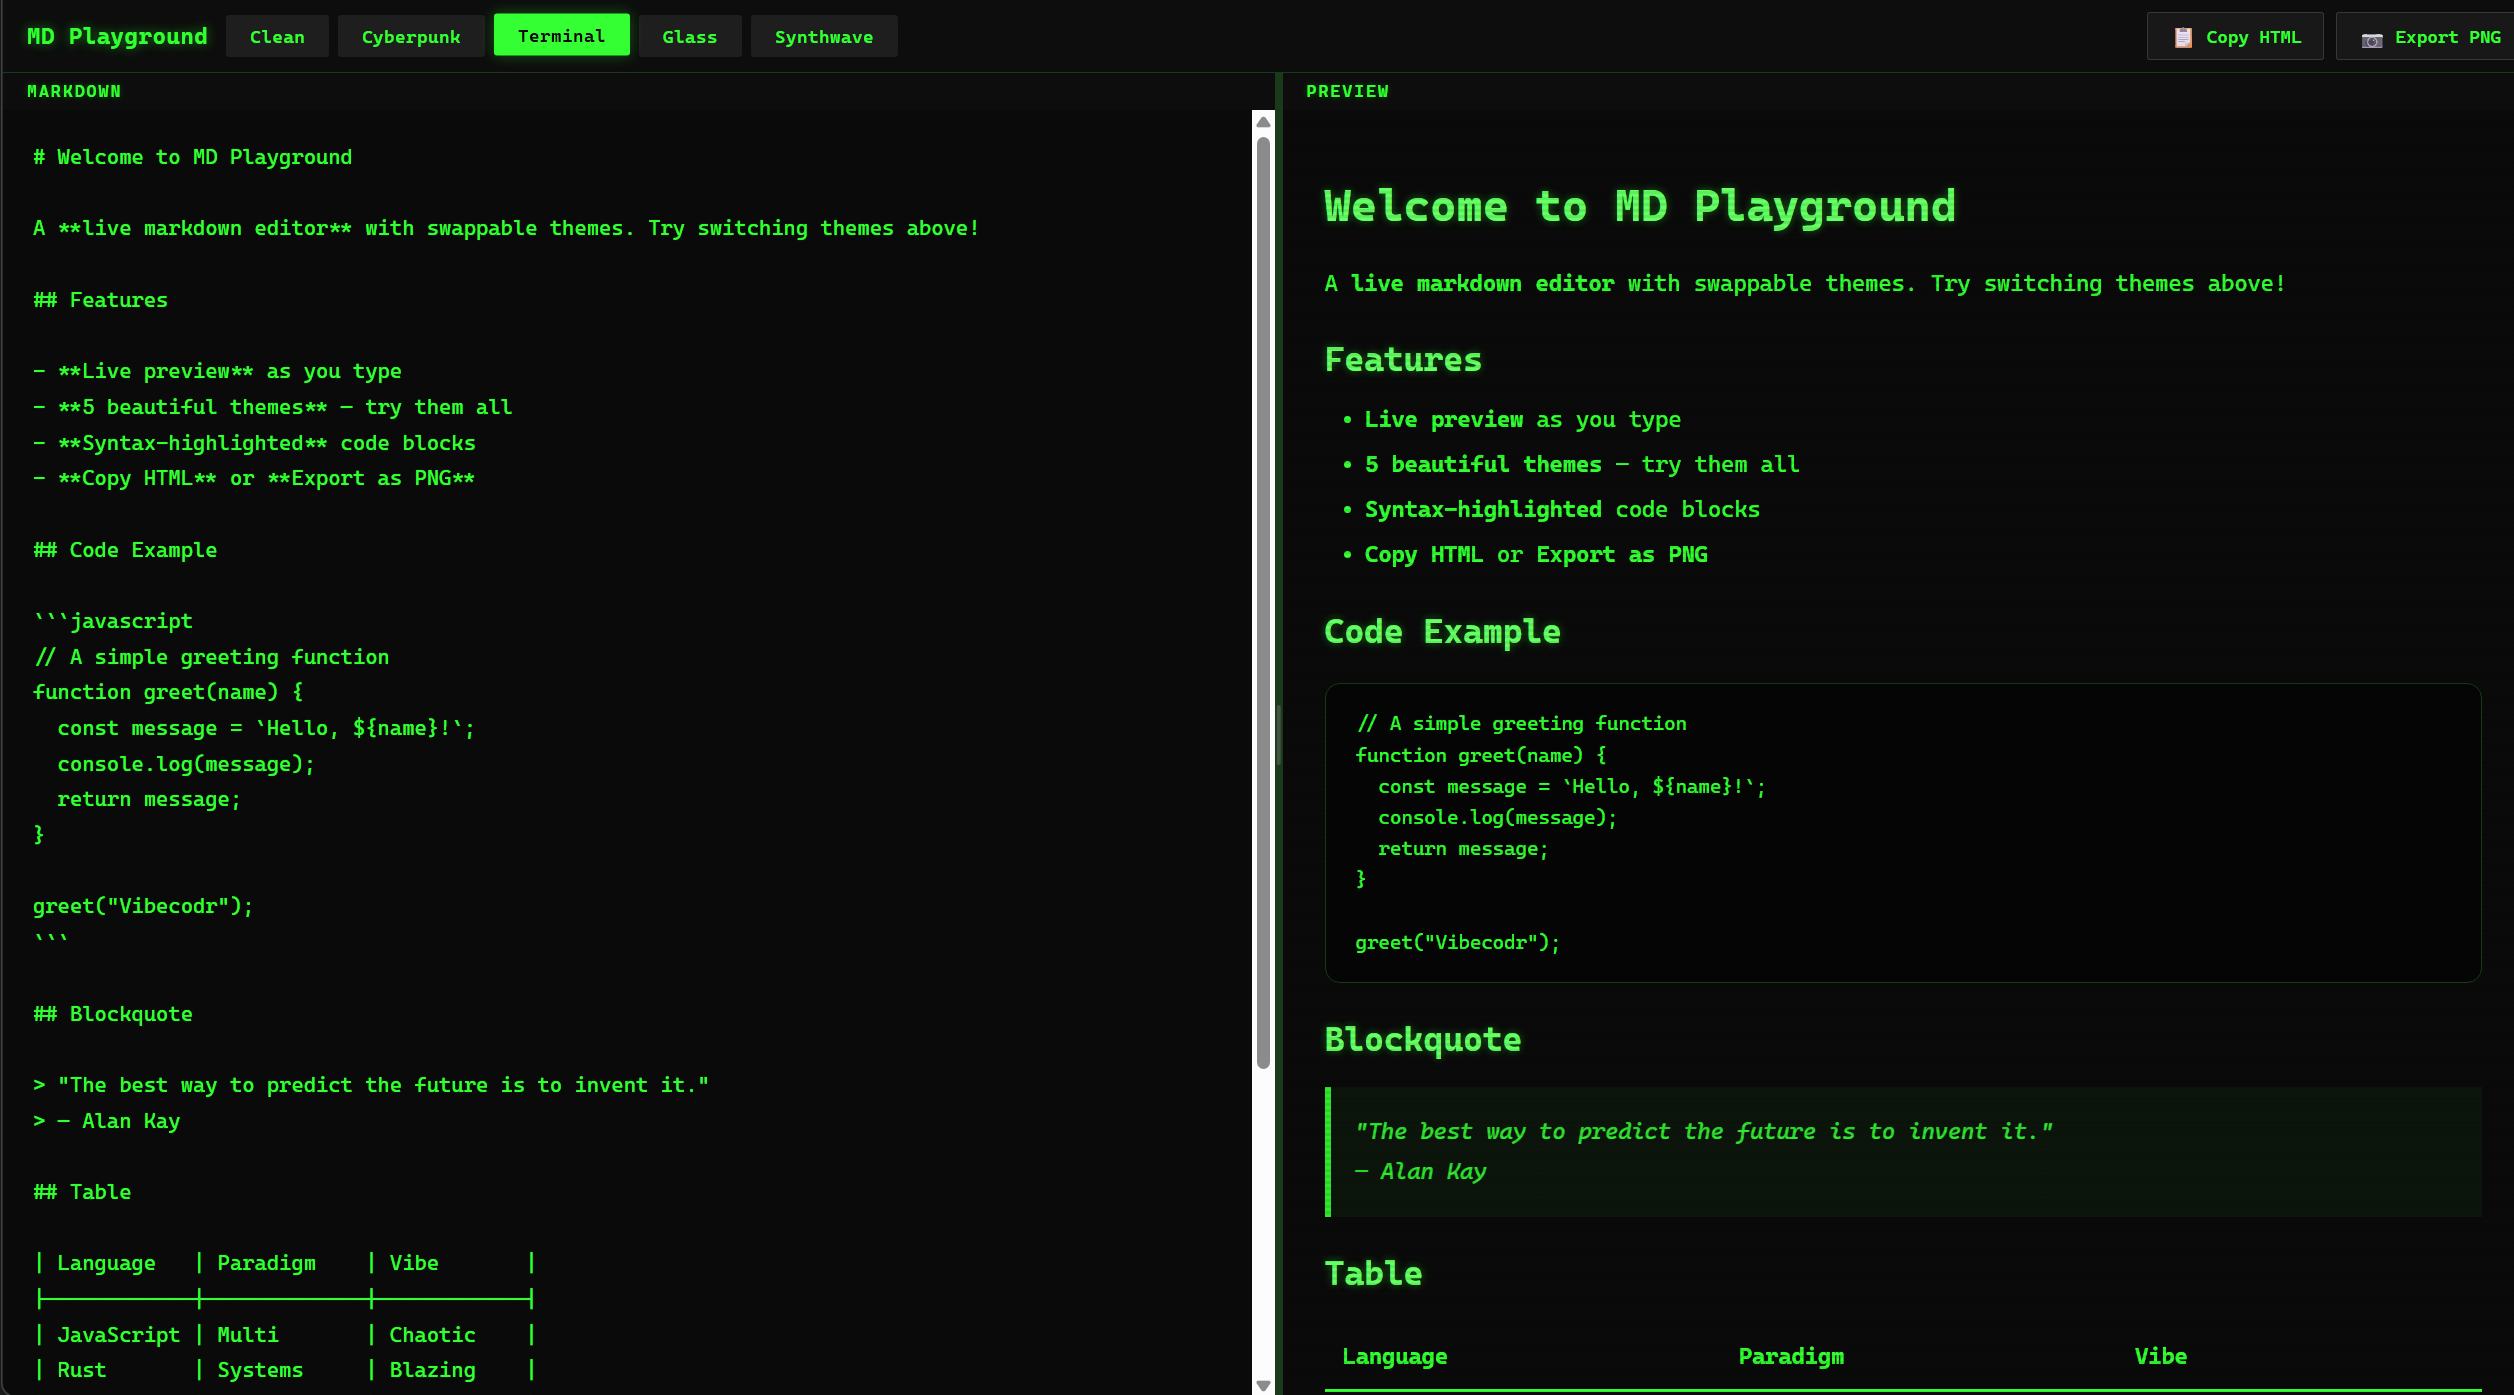
Task: Switch to the Cyberpunk theme
Action: pos(411,37)
